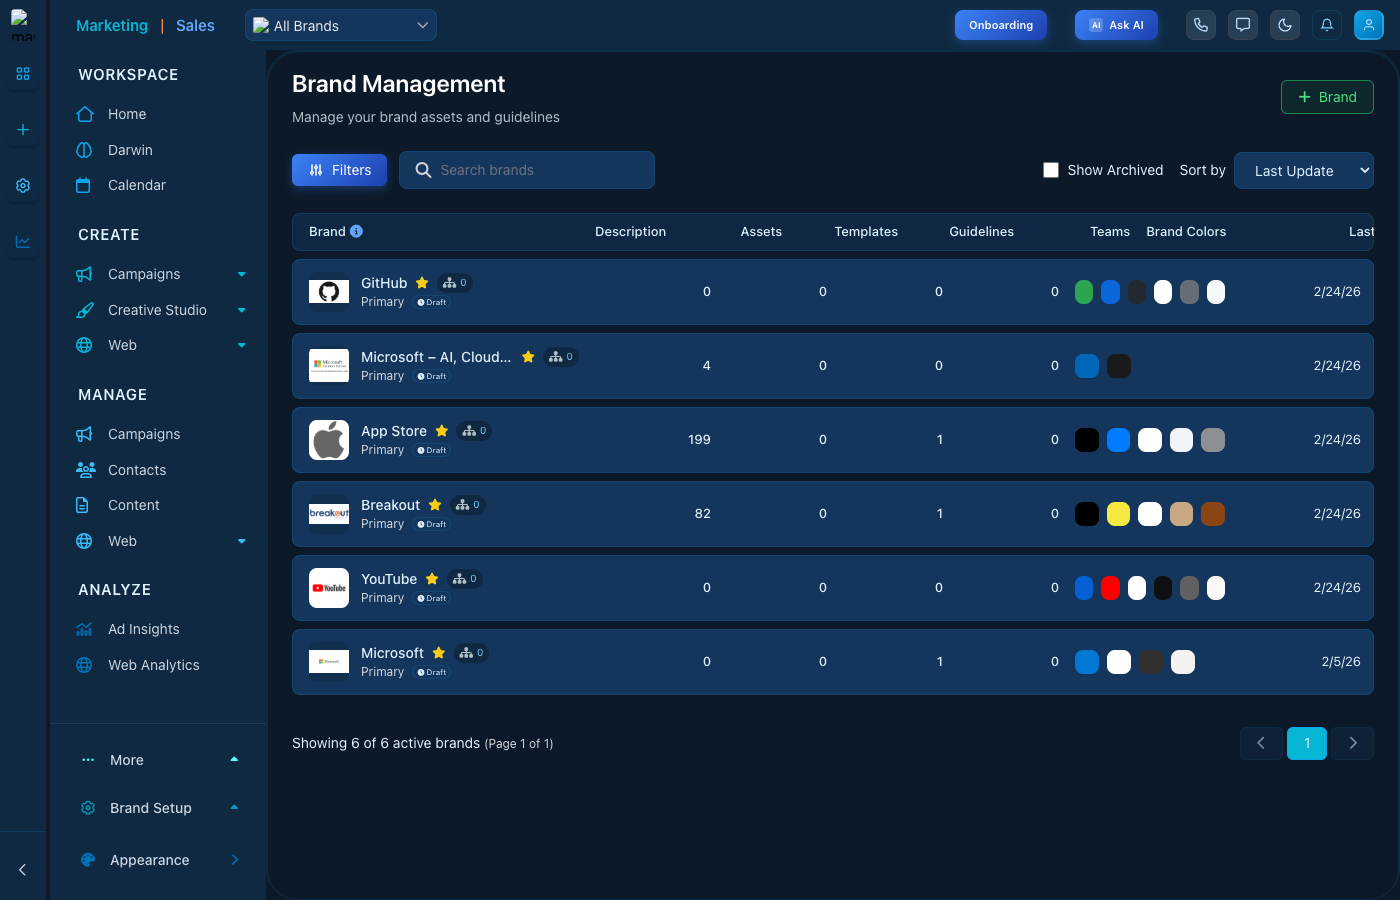
Task: Focus the Search brands field
Action: pyautogui.click(x=527, y=170)
